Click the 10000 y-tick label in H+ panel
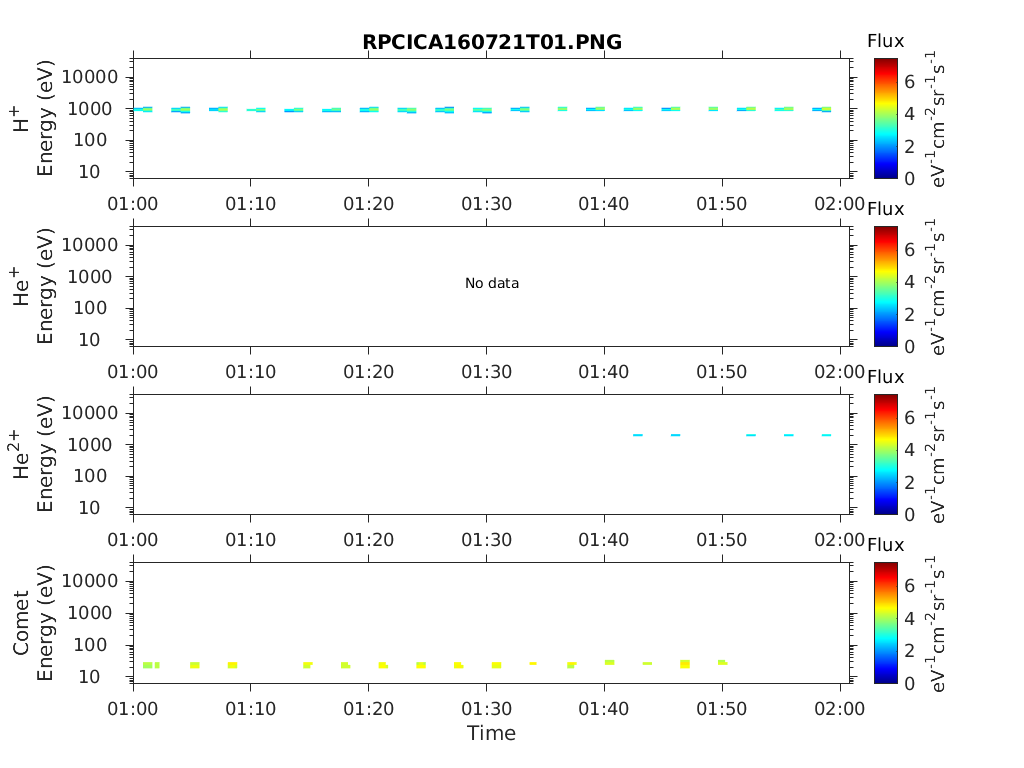This screenshot has width=1024, height=768. [x=90, y=77]
